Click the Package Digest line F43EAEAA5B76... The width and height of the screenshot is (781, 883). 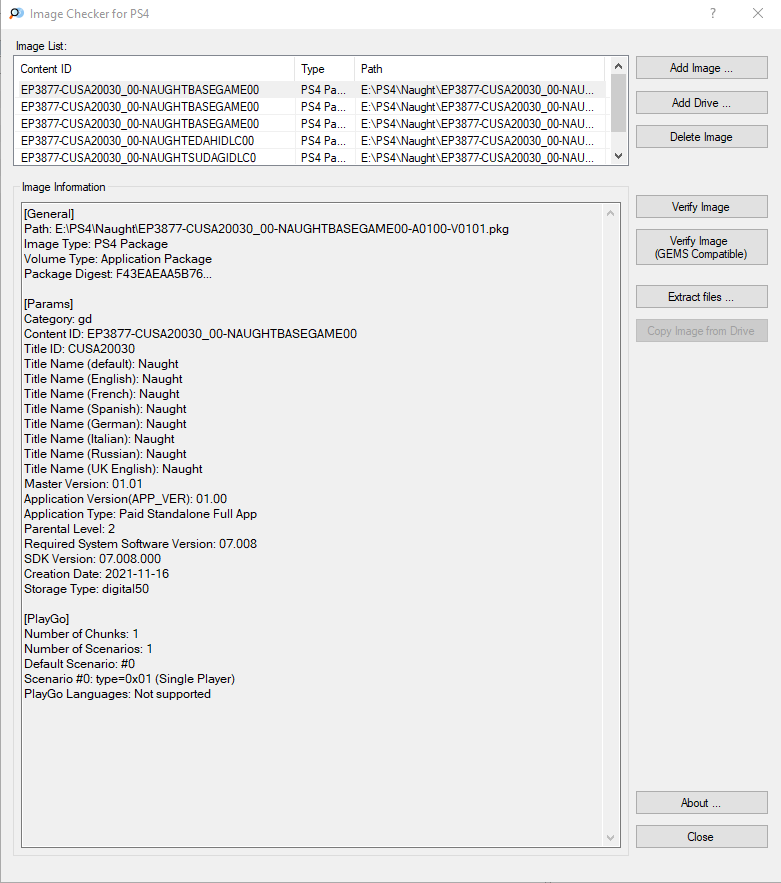[118, 274]
